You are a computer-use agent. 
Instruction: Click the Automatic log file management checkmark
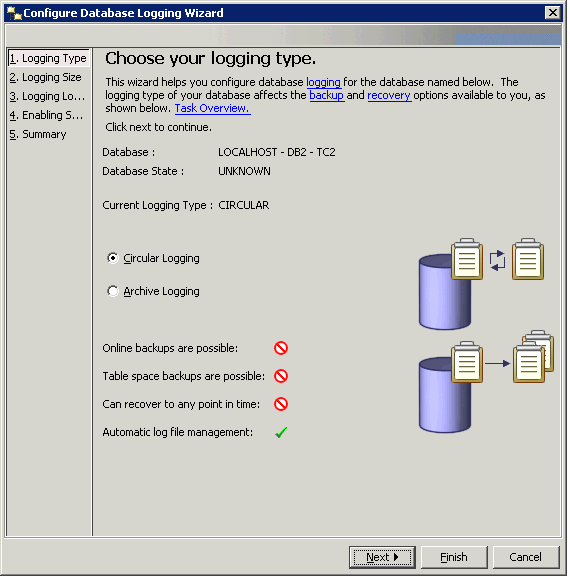point(281,432)
